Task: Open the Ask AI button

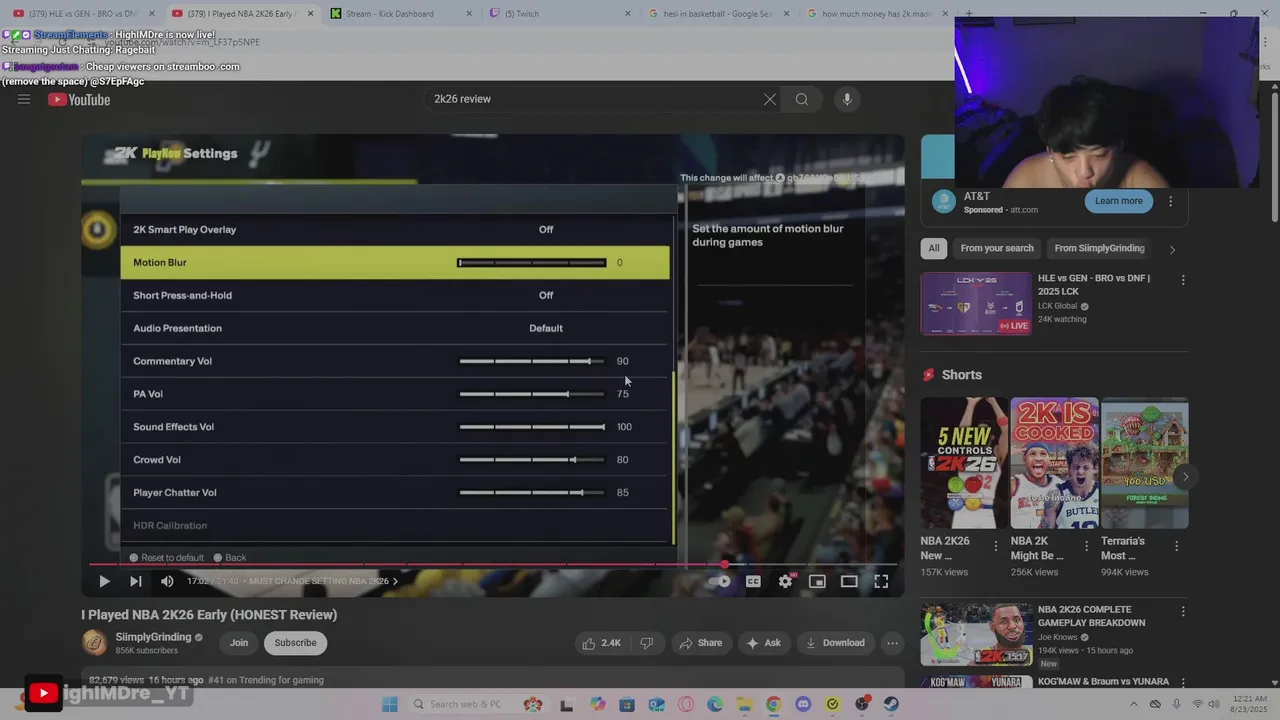Action: [x=763, y=643]
